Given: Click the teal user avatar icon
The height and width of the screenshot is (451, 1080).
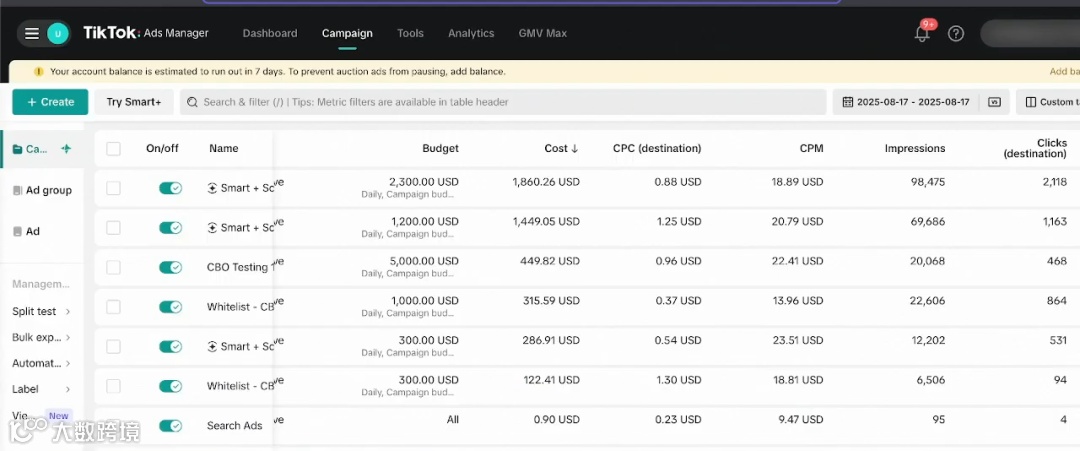Looking at the screenshot, I should 58,33.
